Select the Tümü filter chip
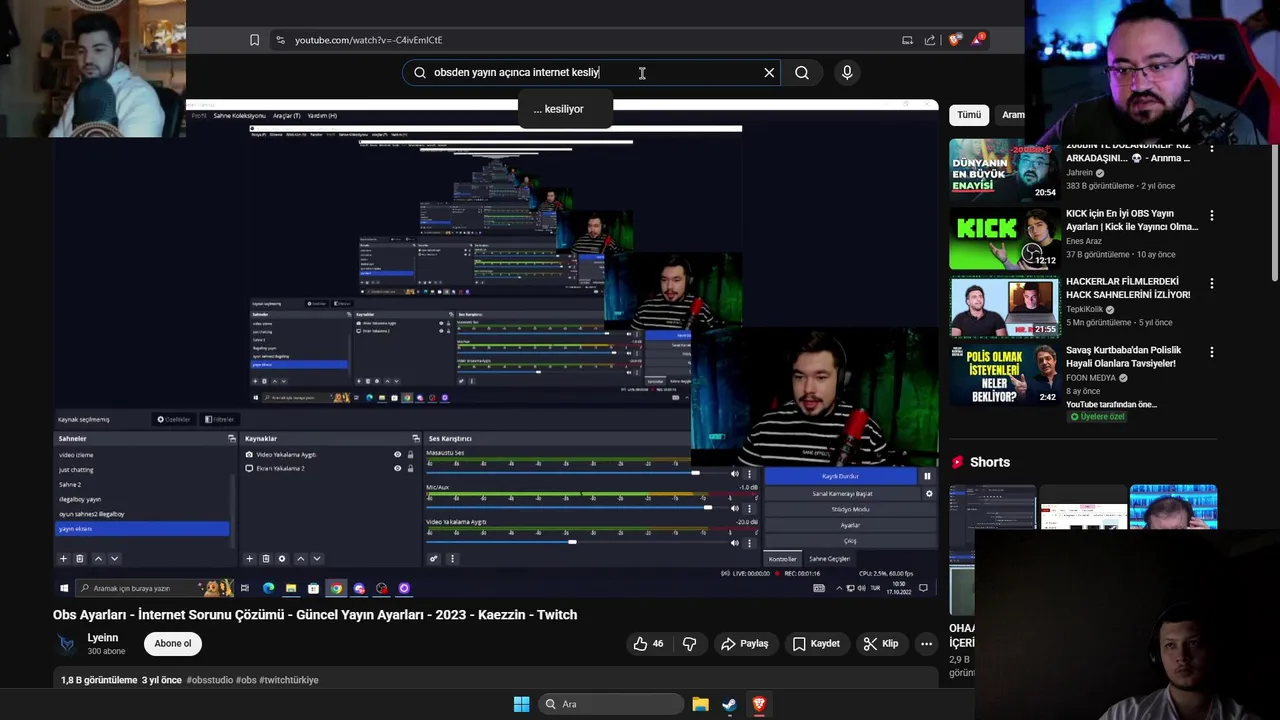The width and height of the screenshot is (1280, 720). click(969, 115)
